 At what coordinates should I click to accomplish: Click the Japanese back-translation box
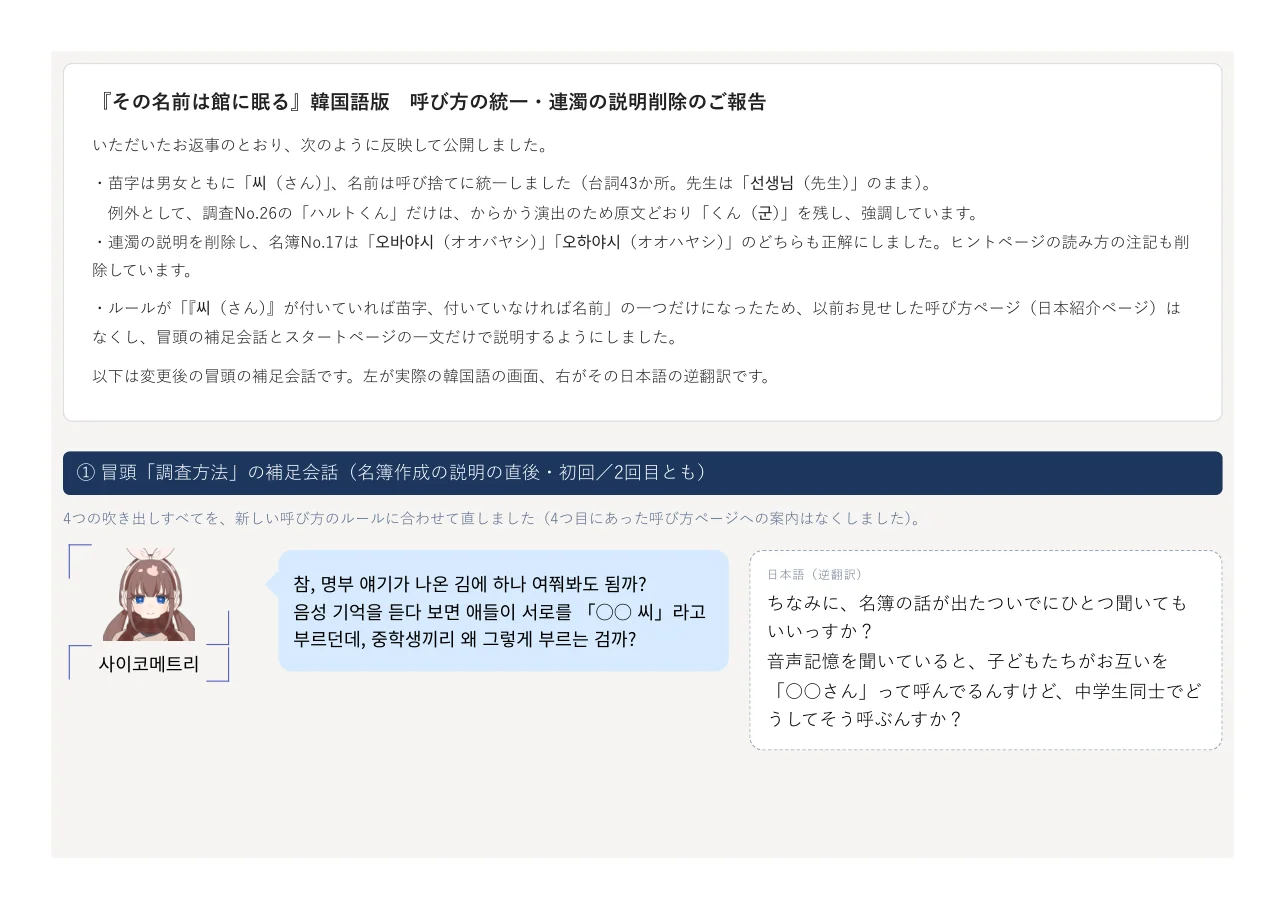(x=985, y=650)
